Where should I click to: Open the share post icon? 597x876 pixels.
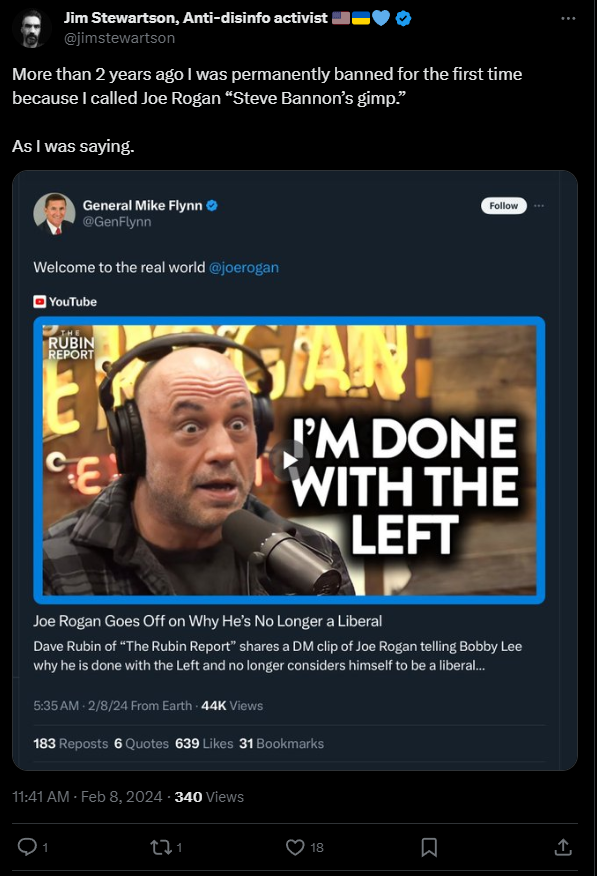point(563,848)
